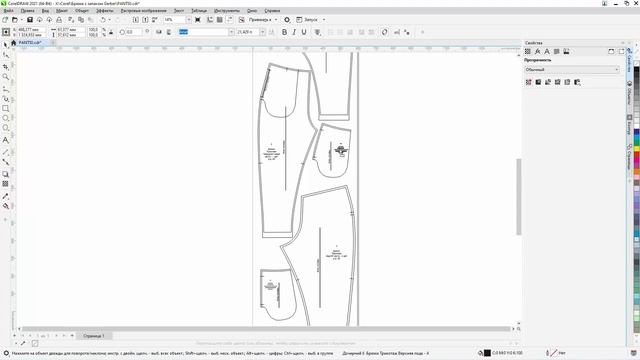The height and width of the screenshot is (360, 640).
Task: Click the Export icon in toolbar
Action: pos(145,20)
